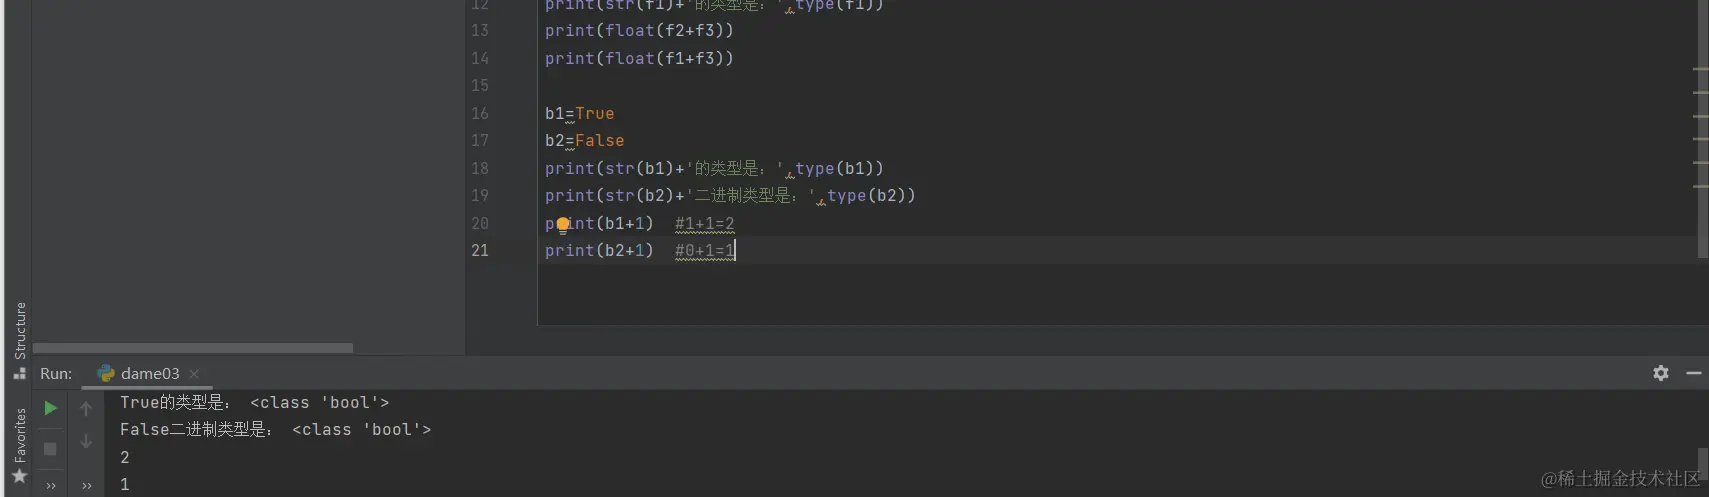Click line number 13 in gutter

tap(480, 31)
